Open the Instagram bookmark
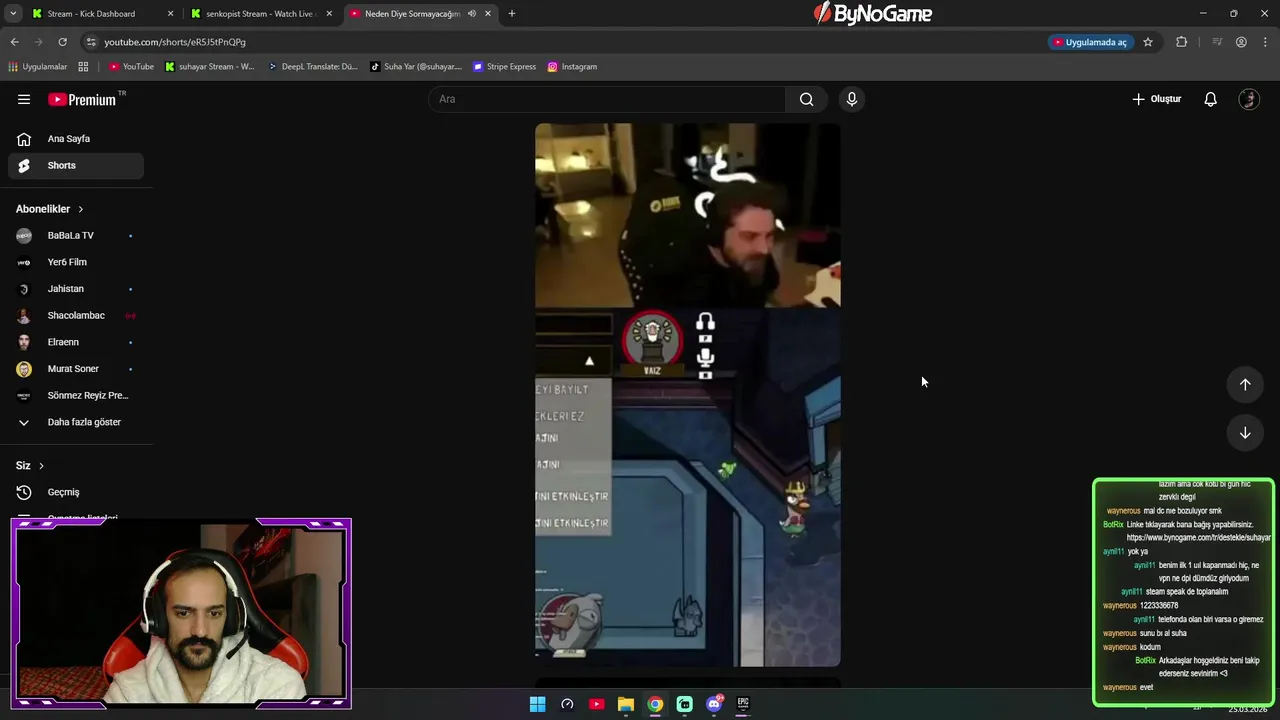 [573, 67]
